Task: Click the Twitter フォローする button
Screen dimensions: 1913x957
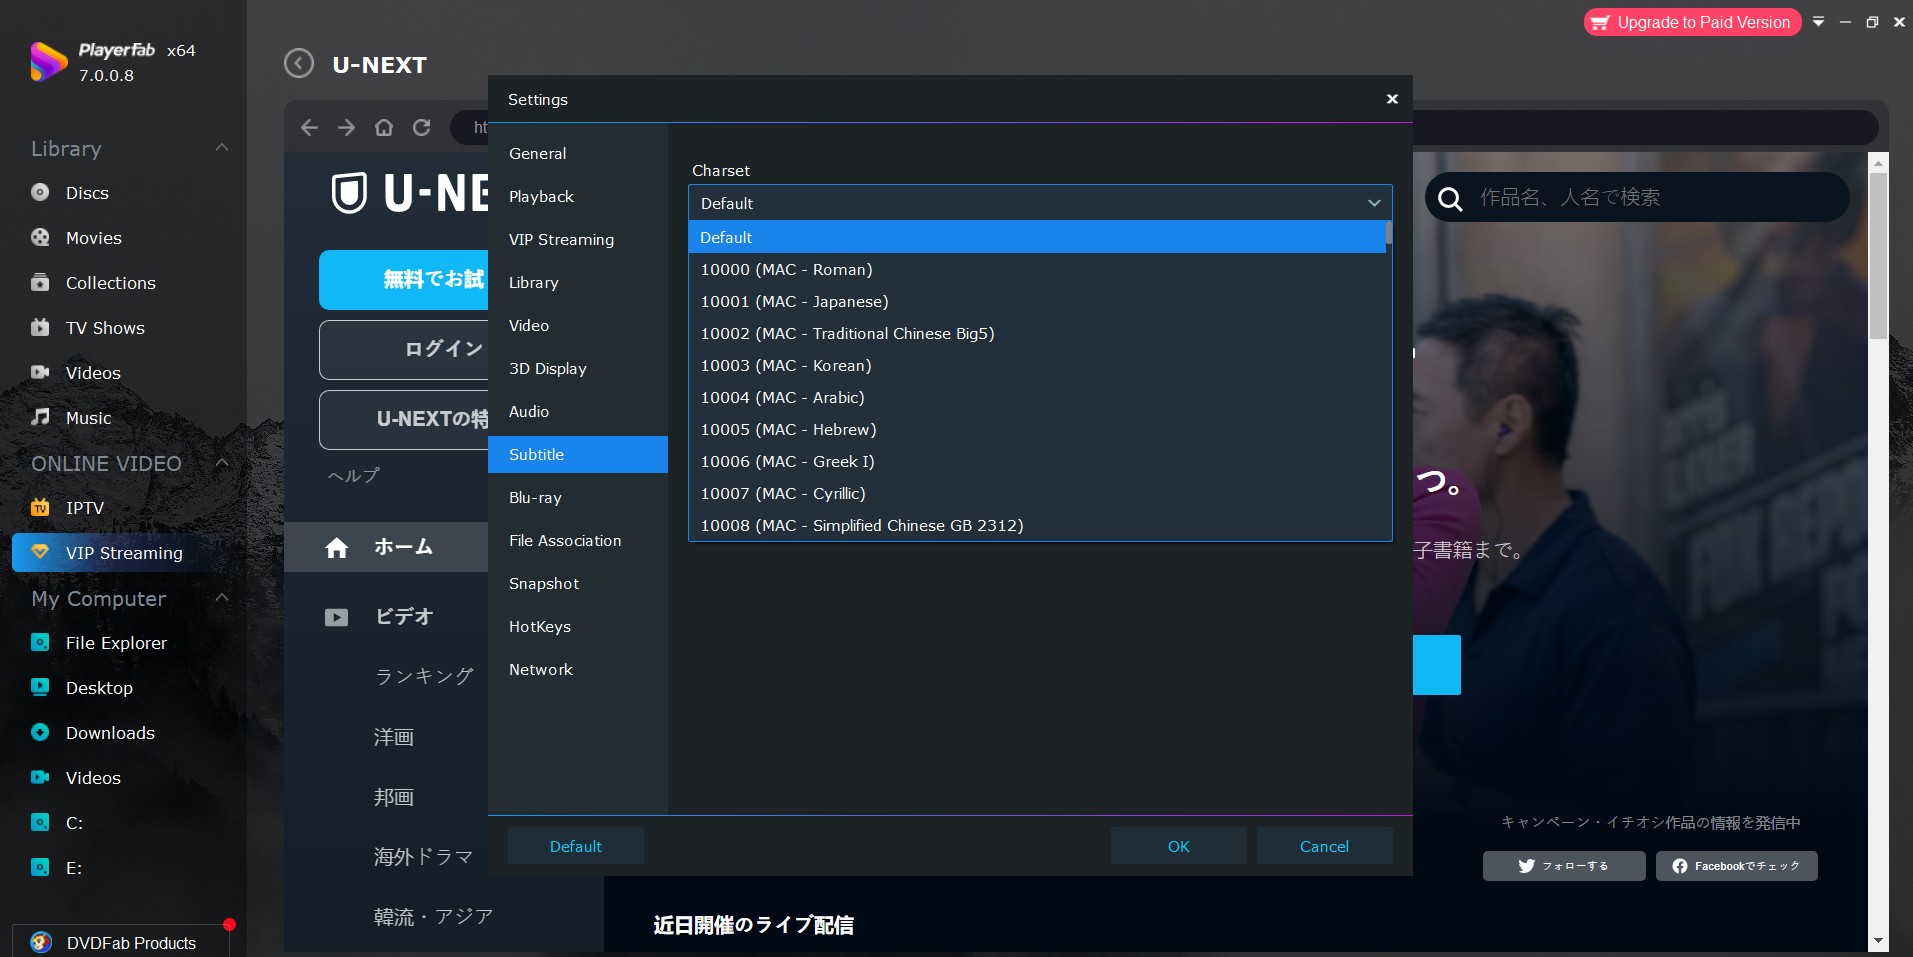Action: [1564, 866]
